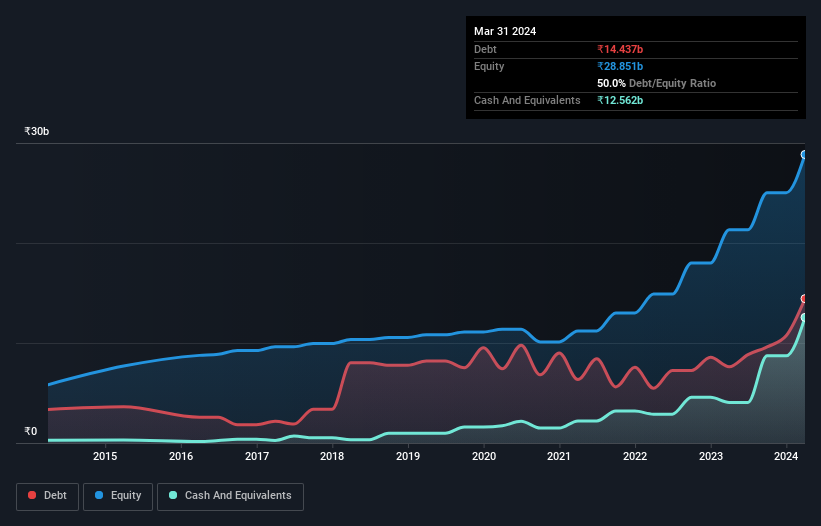
Task: Select the Equity endpoint marker at Mar 2024
Action: [804, 154]
